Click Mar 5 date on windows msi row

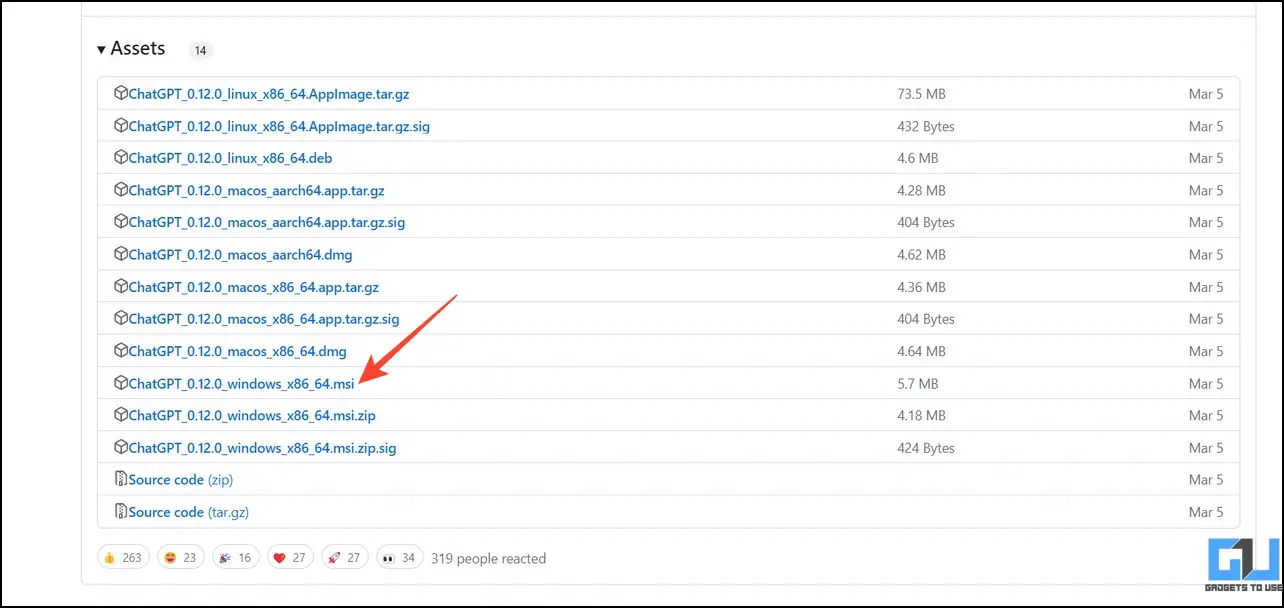click(x=1206, y=383)
